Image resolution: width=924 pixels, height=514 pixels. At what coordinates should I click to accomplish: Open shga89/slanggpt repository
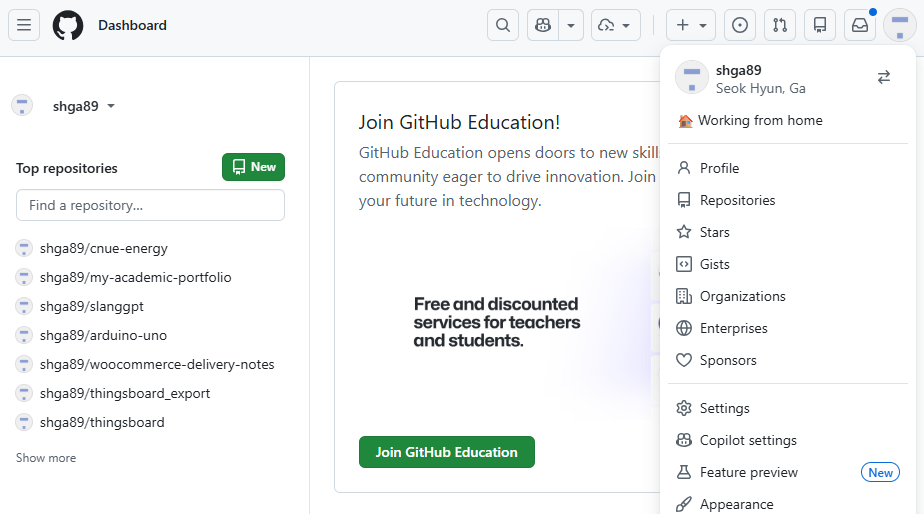[92, 306]
